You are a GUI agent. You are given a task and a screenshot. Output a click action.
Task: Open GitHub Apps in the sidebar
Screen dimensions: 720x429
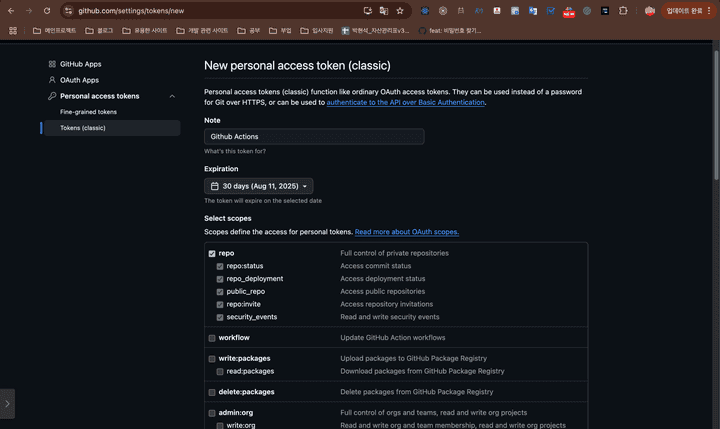[x=80, y=64]
